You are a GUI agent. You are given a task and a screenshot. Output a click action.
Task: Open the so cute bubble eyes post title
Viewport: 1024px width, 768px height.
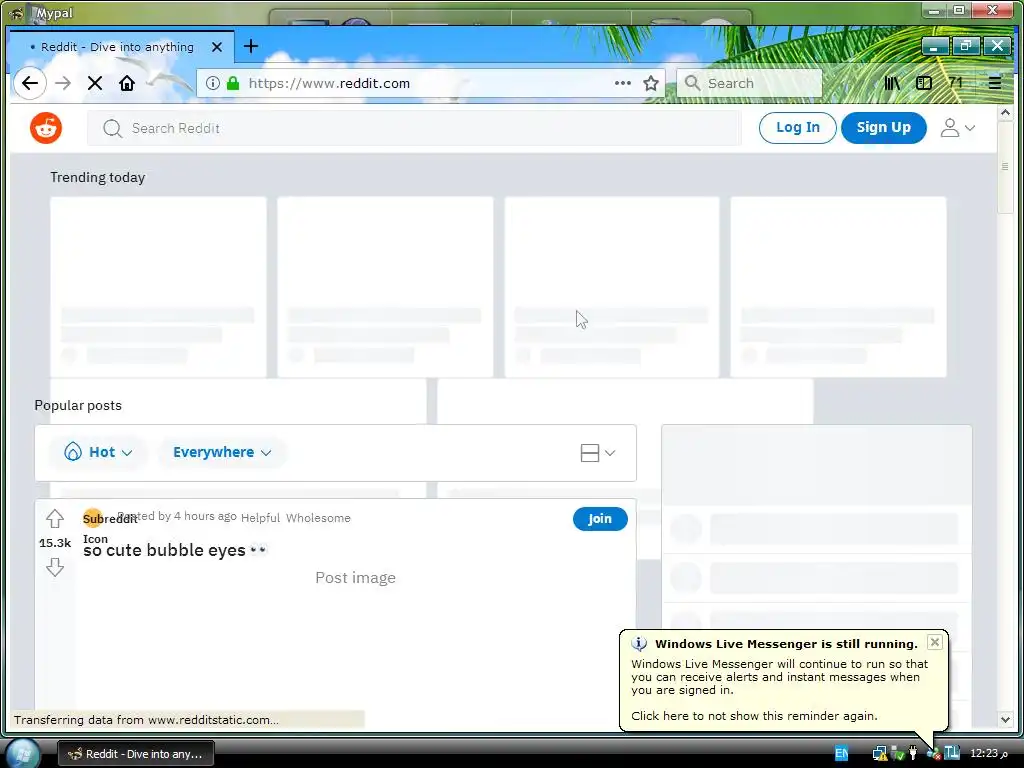175,550
